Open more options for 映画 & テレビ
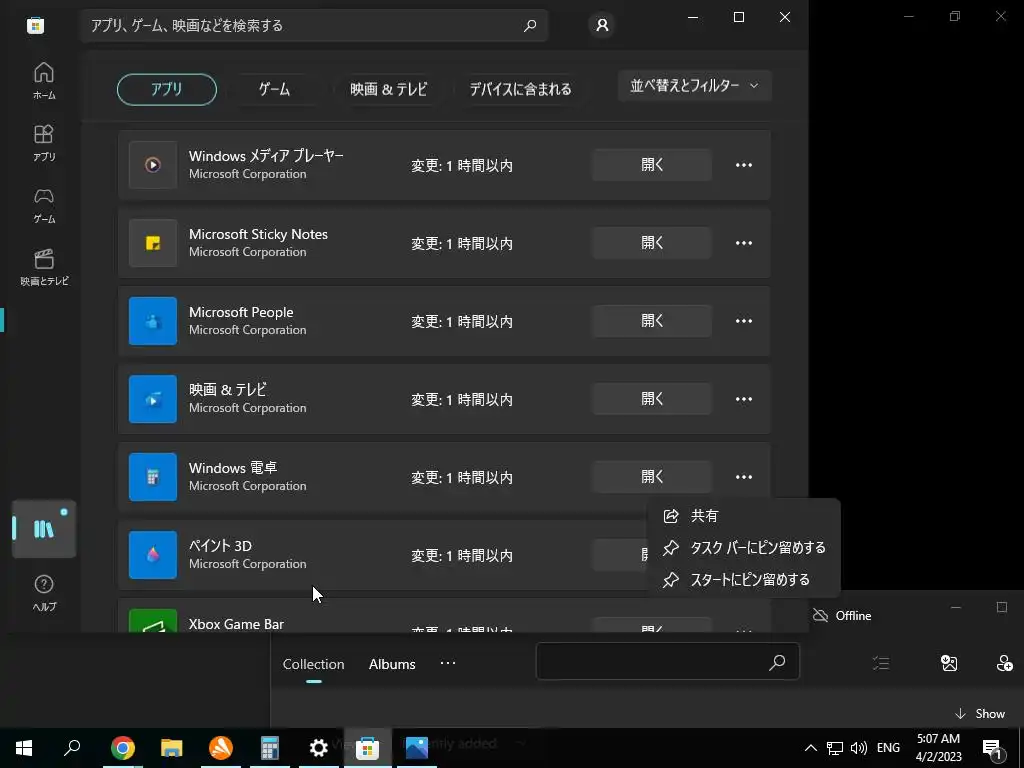 click(744, 399)
